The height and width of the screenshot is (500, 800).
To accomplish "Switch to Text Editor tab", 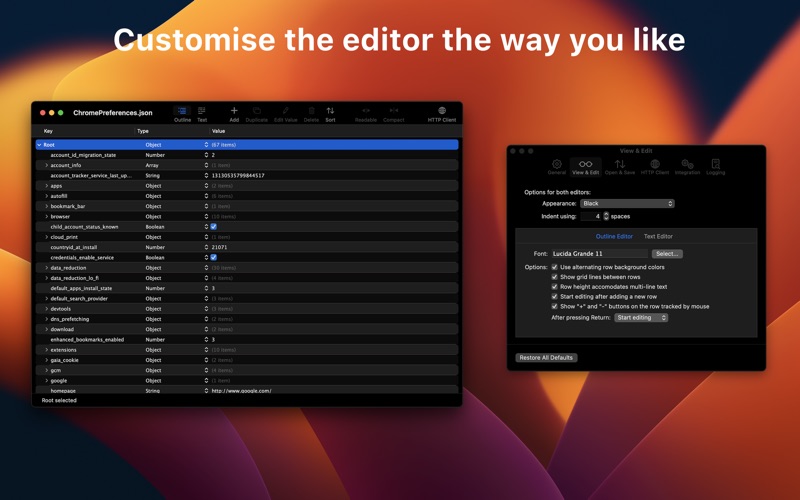I will click(x=658, y=236).
